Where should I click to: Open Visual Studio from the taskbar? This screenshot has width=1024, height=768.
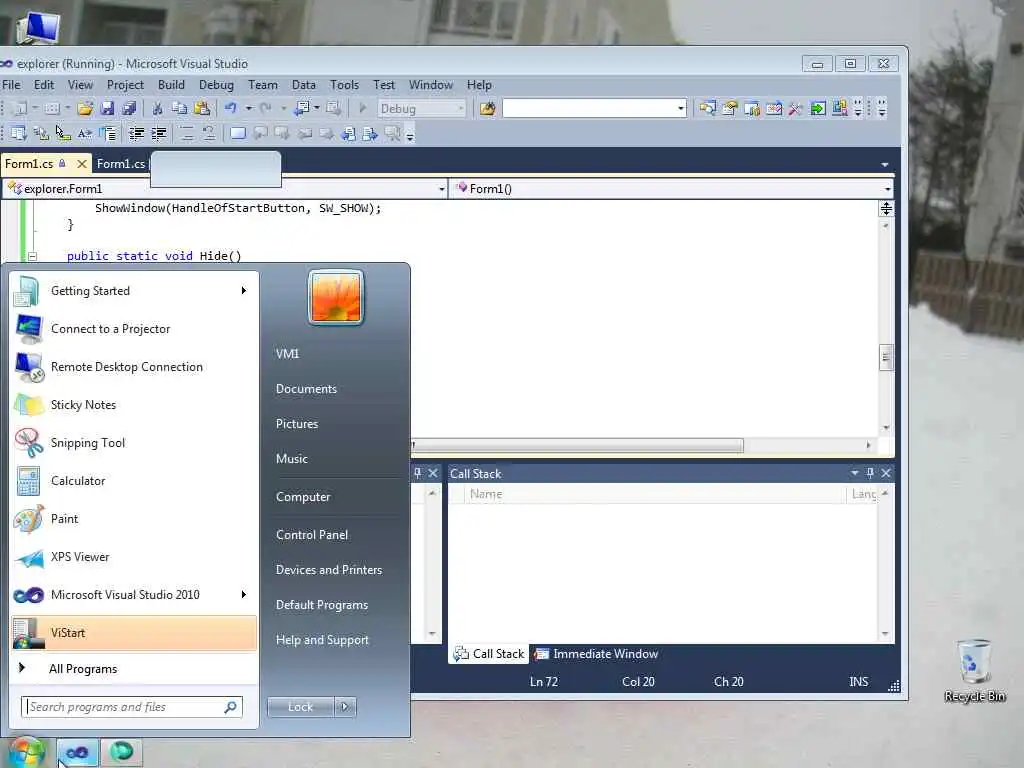tap(77, 752)
